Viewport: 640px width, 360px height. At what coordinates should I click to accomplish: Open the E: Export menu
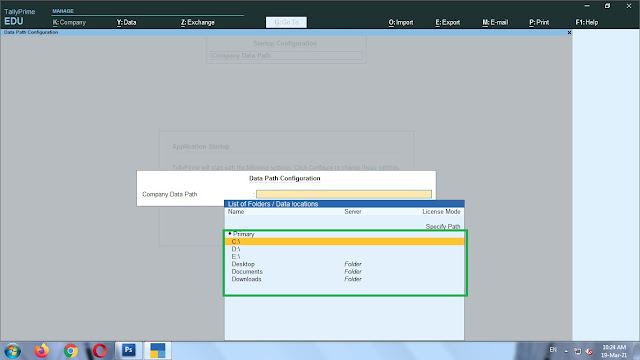pyautogui.click(x=447, y=22)
